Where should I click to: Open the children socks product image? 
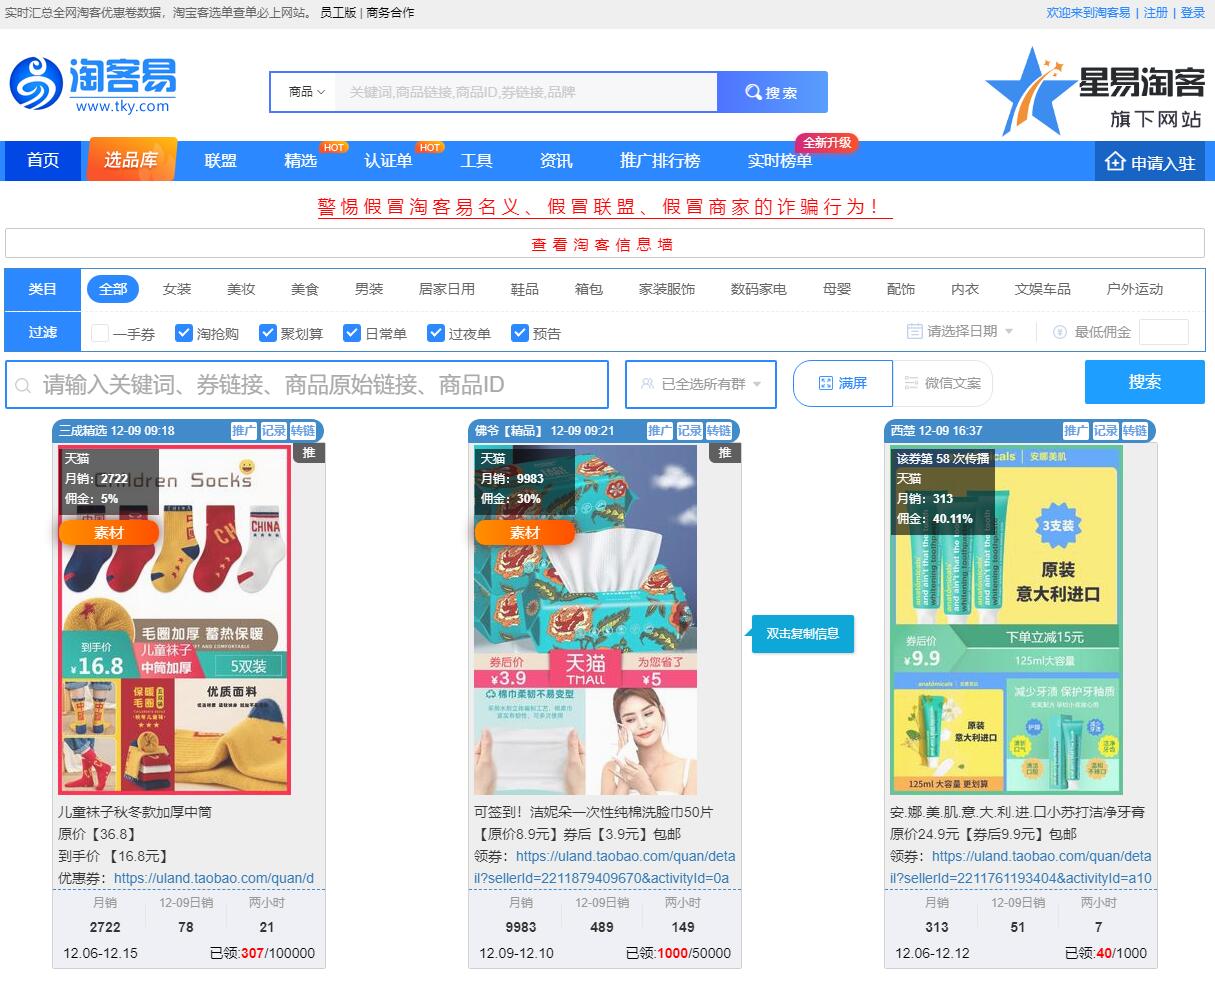click(x=175, y=620)
